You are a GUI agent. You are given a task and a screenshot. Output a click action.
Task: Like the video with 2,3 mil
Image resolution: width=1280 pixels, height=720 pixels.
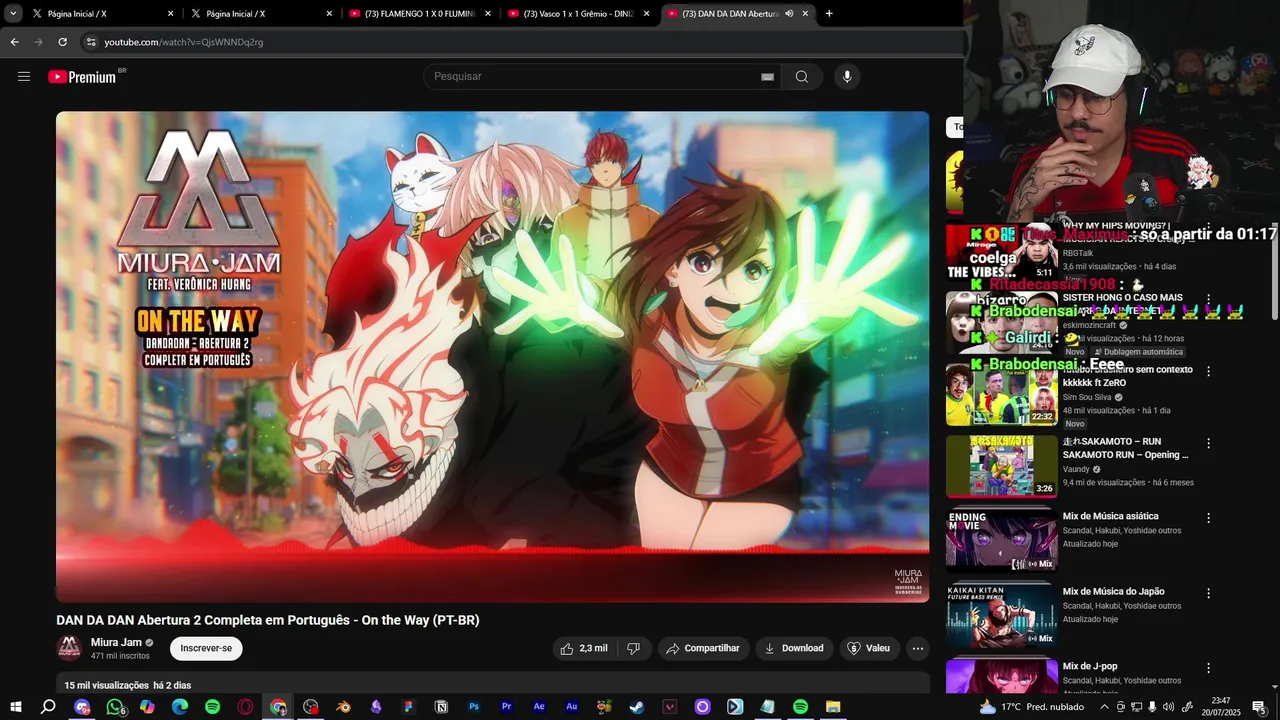(584, 648)
